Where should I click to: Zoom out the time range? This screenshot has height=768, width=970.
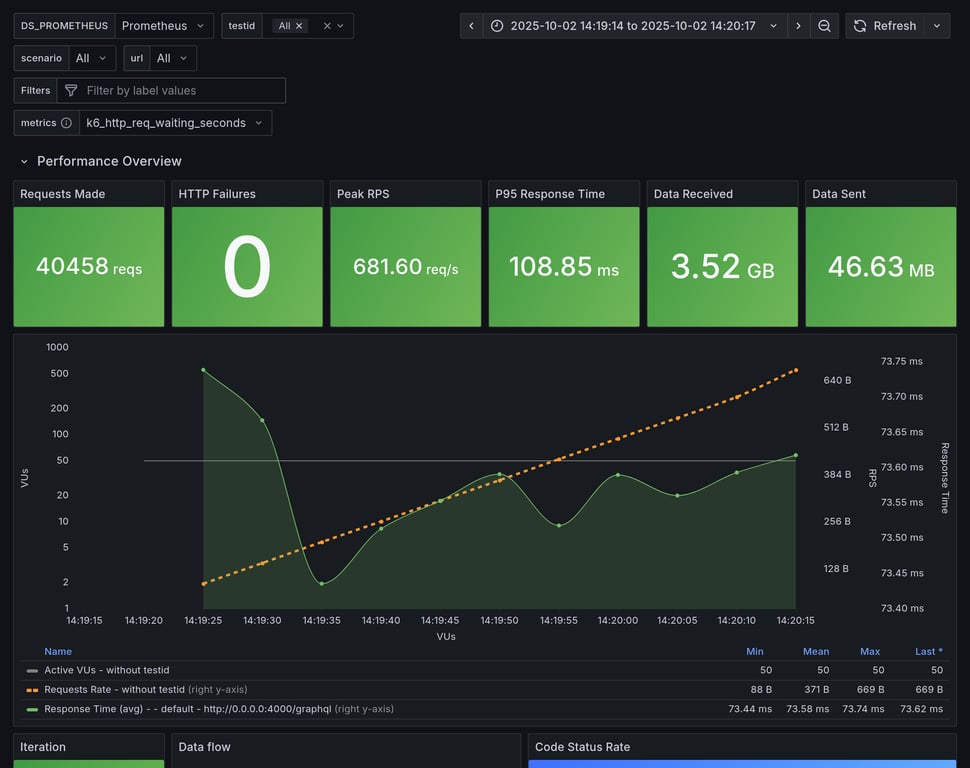[x=824, y=26]
